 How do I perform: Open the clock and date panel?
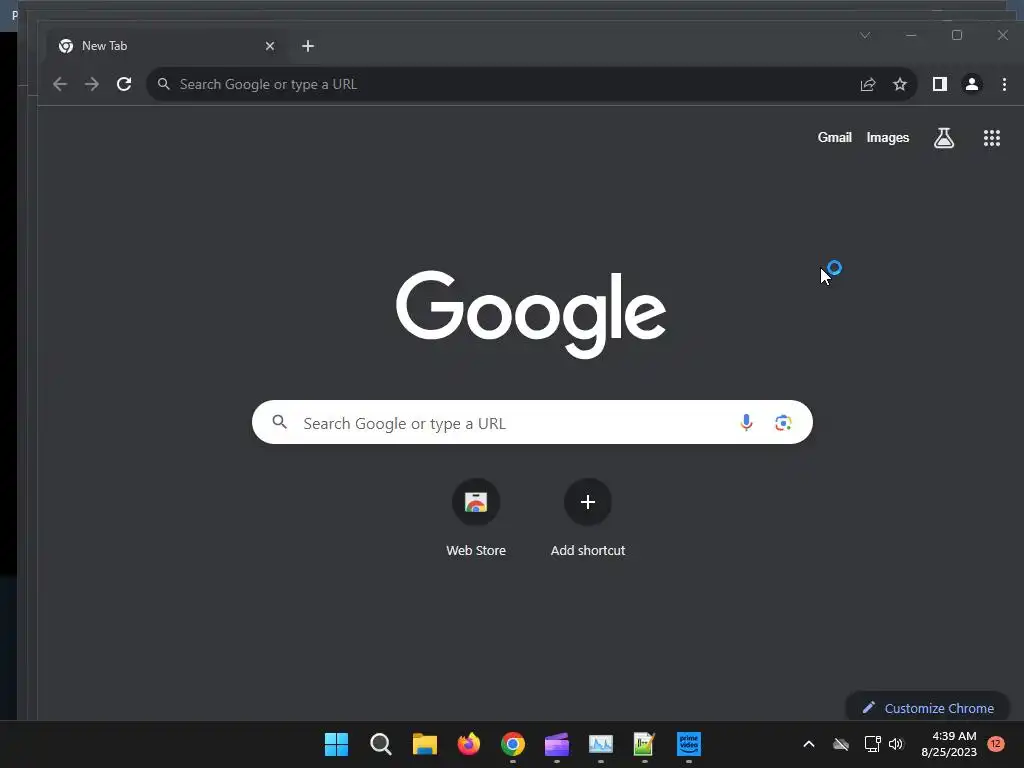click(949, 744)
